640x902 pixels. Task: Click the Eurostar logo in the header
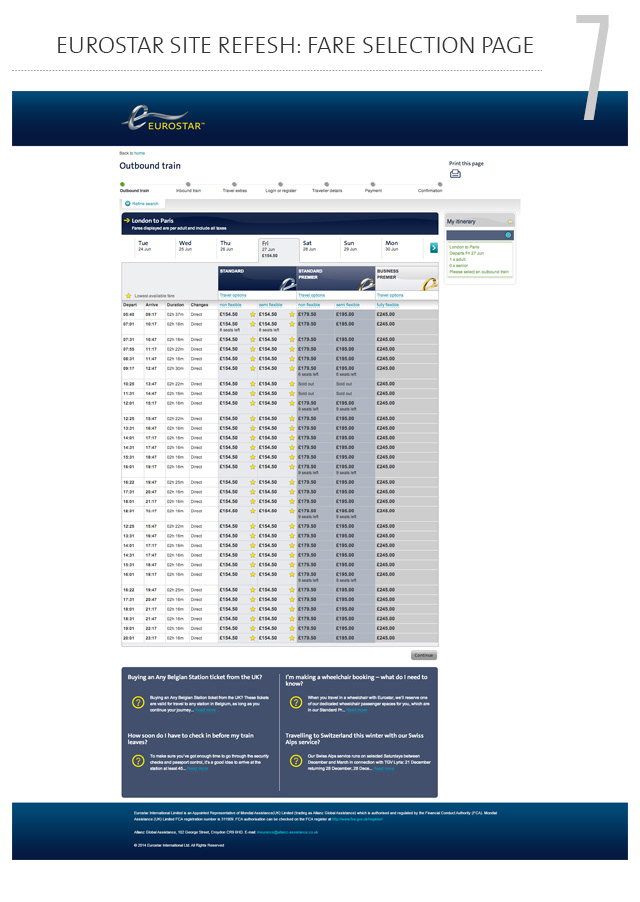pyautogui.click(x=163, y=118)
